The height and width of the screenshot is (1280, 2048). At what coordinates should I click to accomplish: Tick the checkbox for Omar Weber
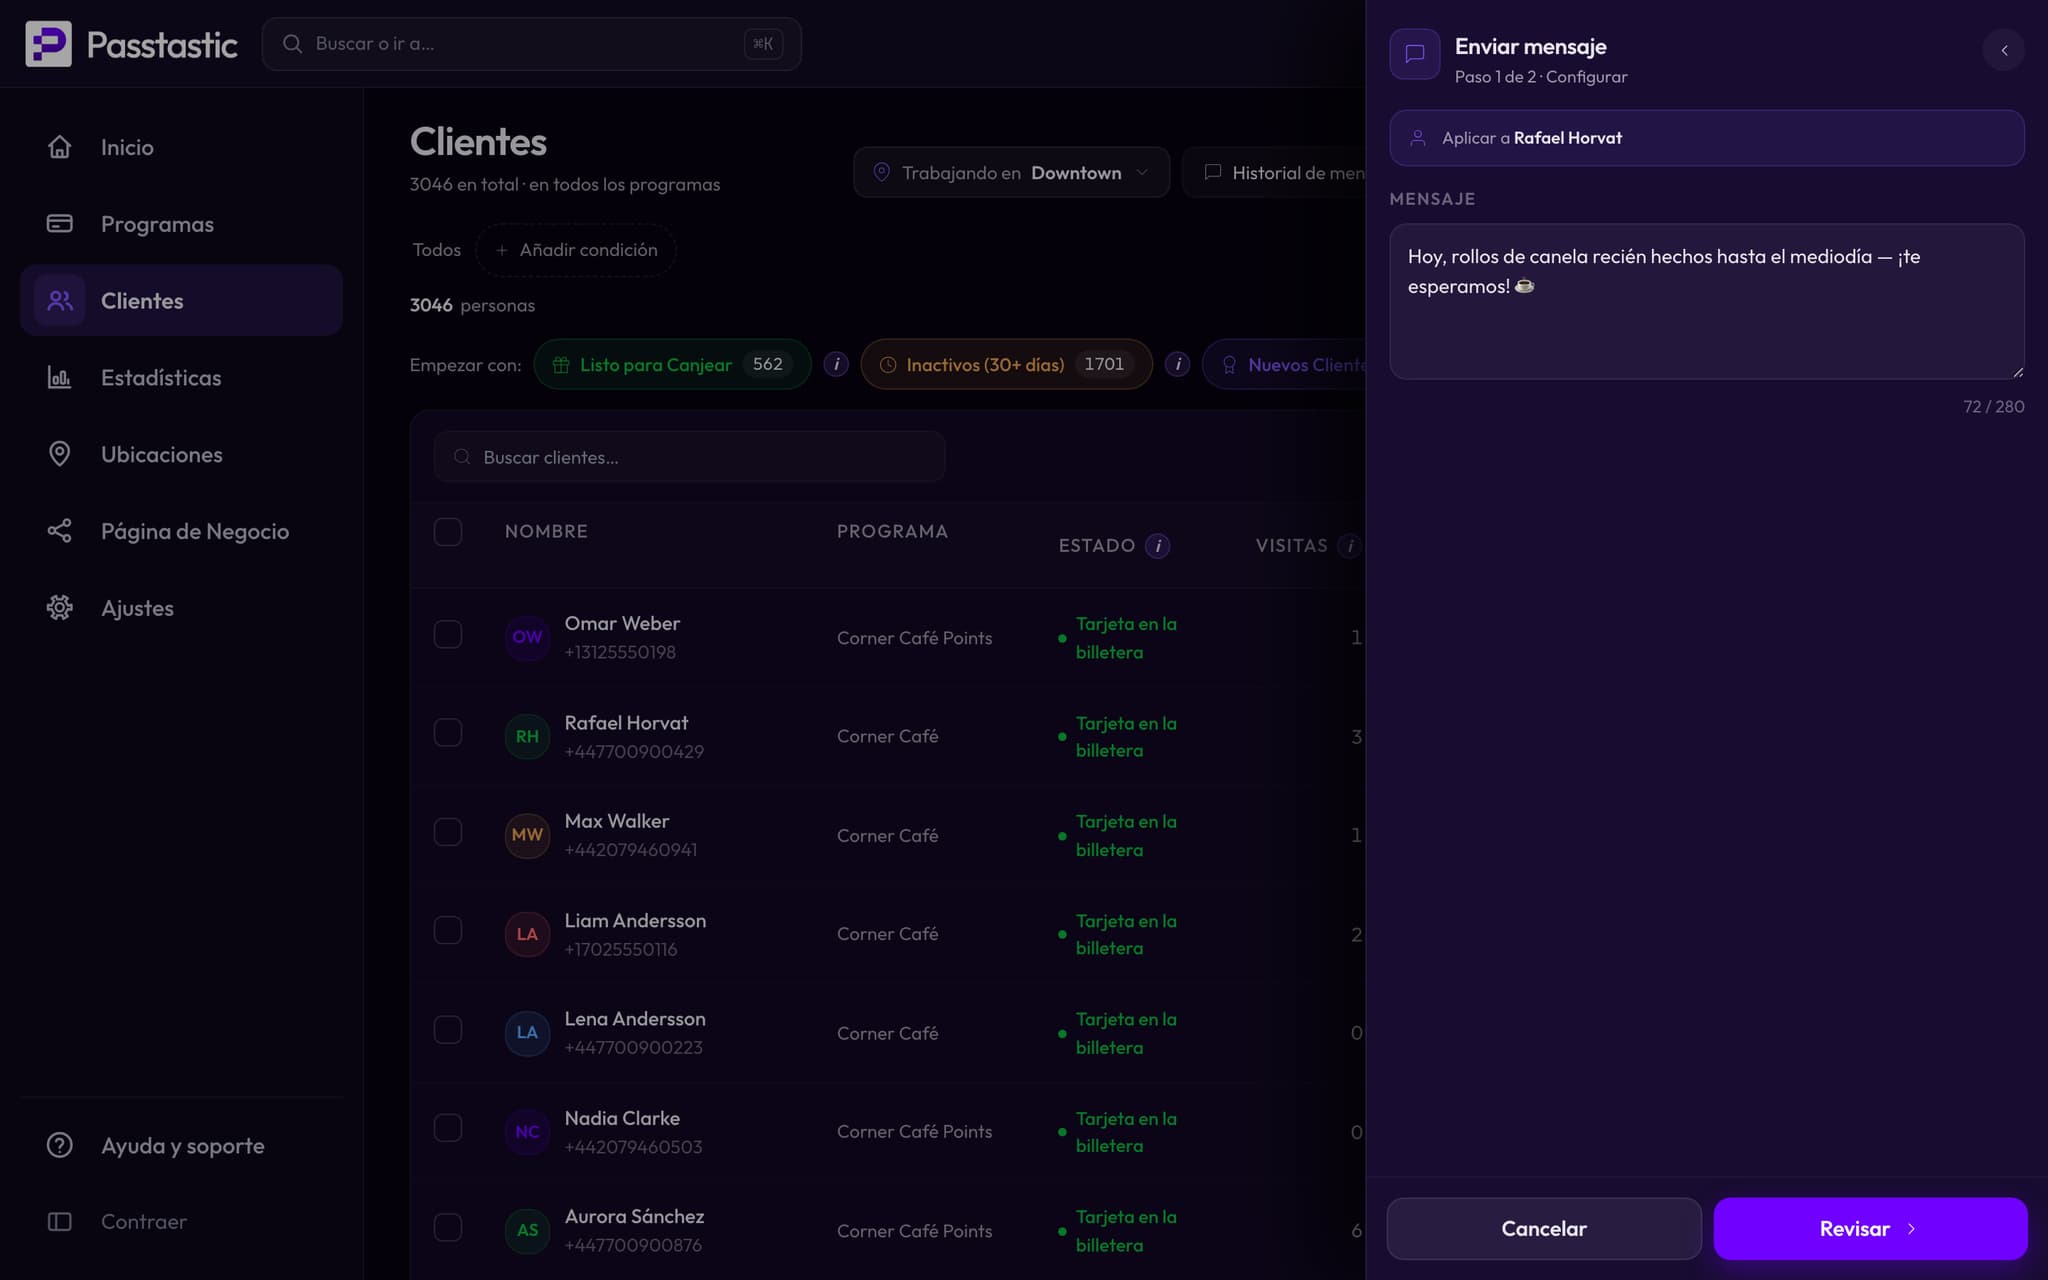pyautogui.click(x=448, y=635)
